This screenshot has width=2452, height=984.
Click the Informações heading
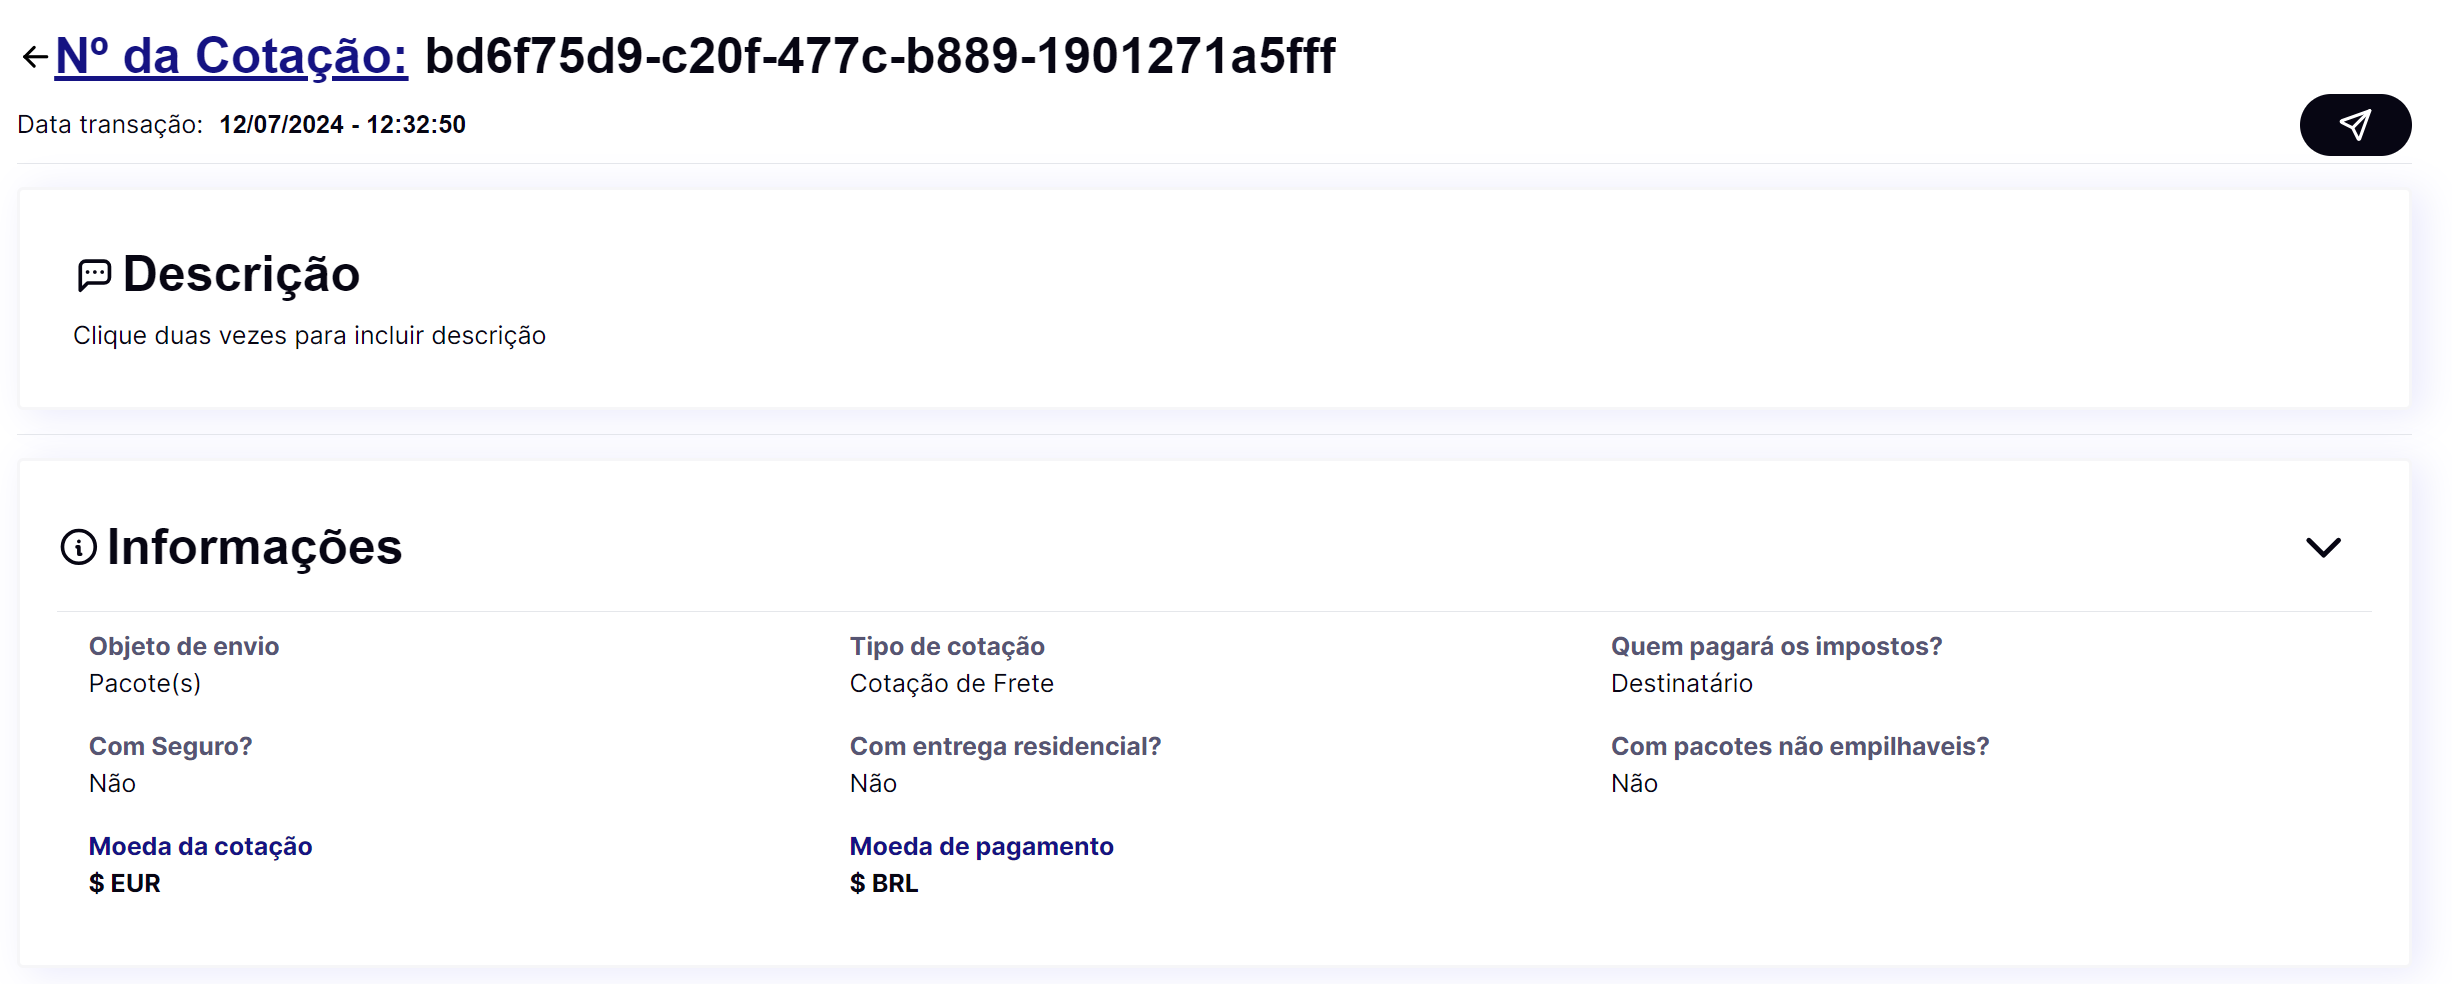coord(254,547)
